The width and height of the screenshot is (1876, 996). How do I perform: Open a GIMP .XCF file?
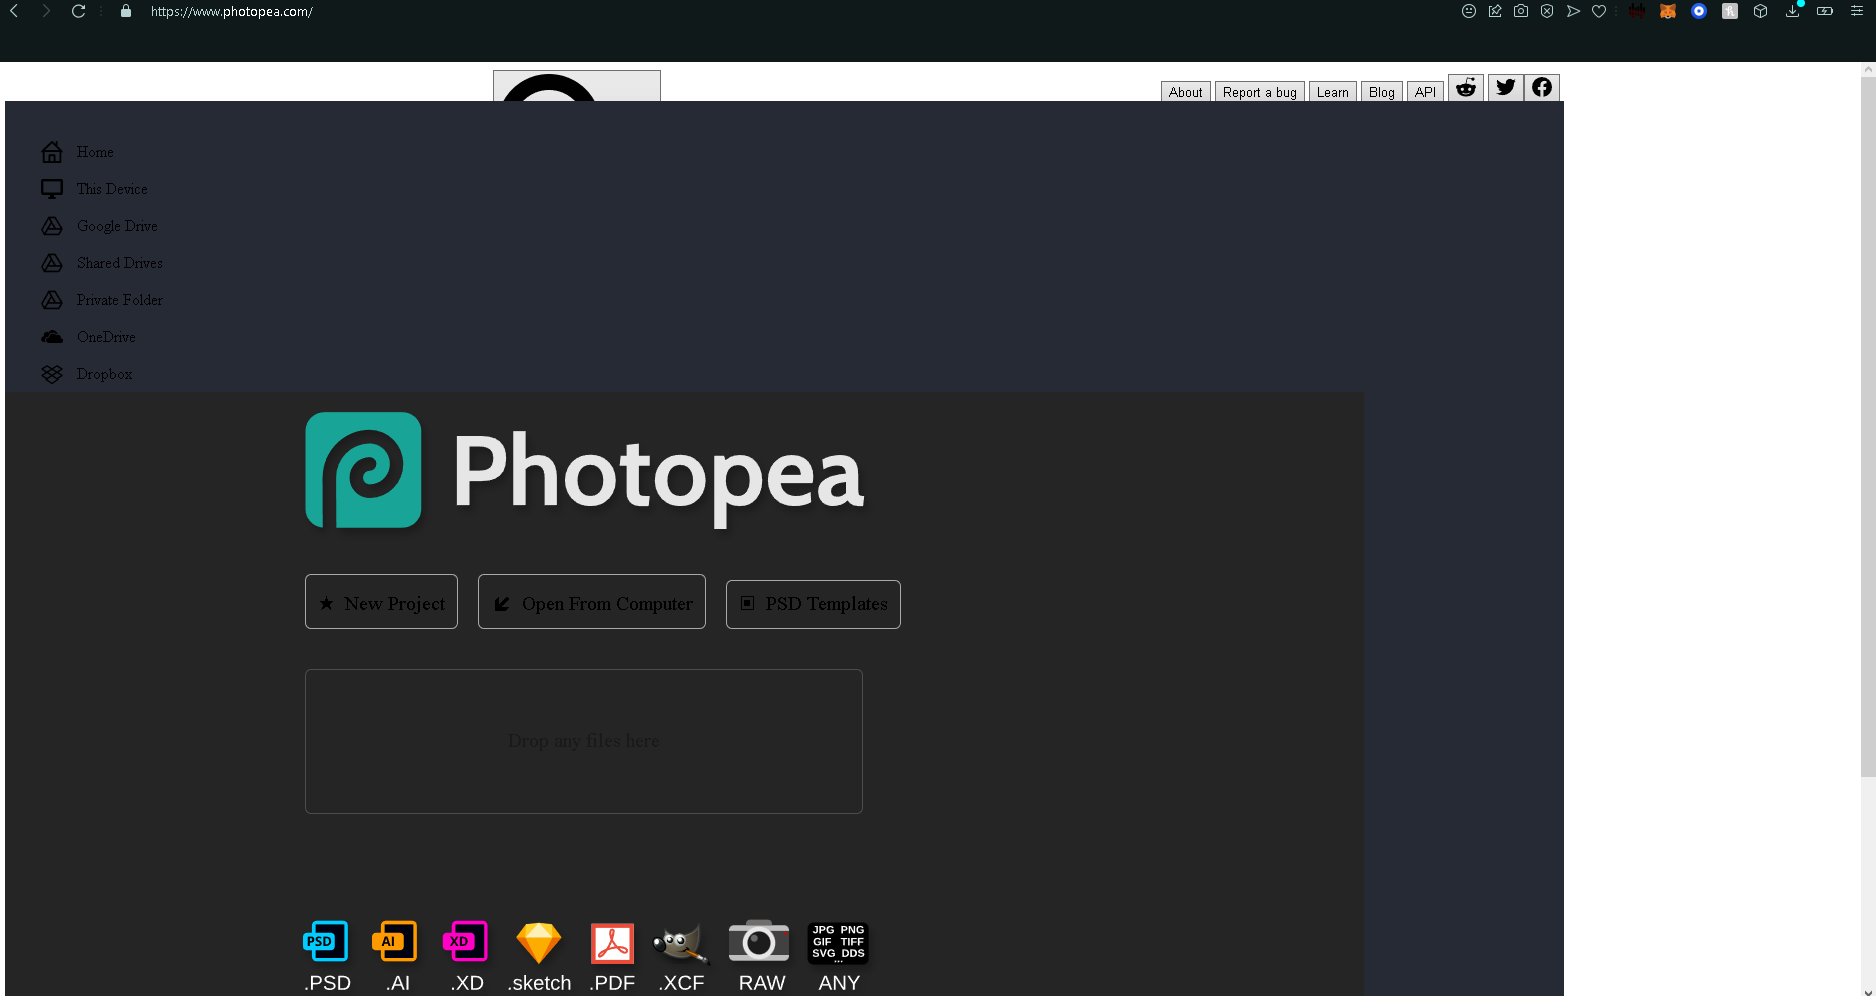pos(681,941)
